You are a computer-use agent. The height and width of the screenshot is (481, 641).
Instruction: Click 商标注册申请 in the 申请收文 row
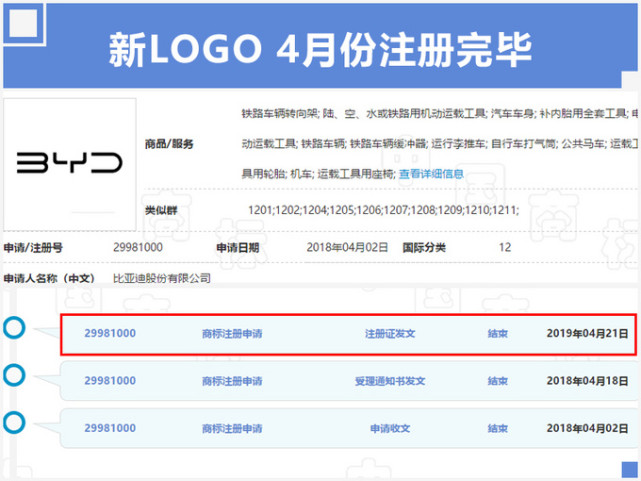tap(232, 429)
